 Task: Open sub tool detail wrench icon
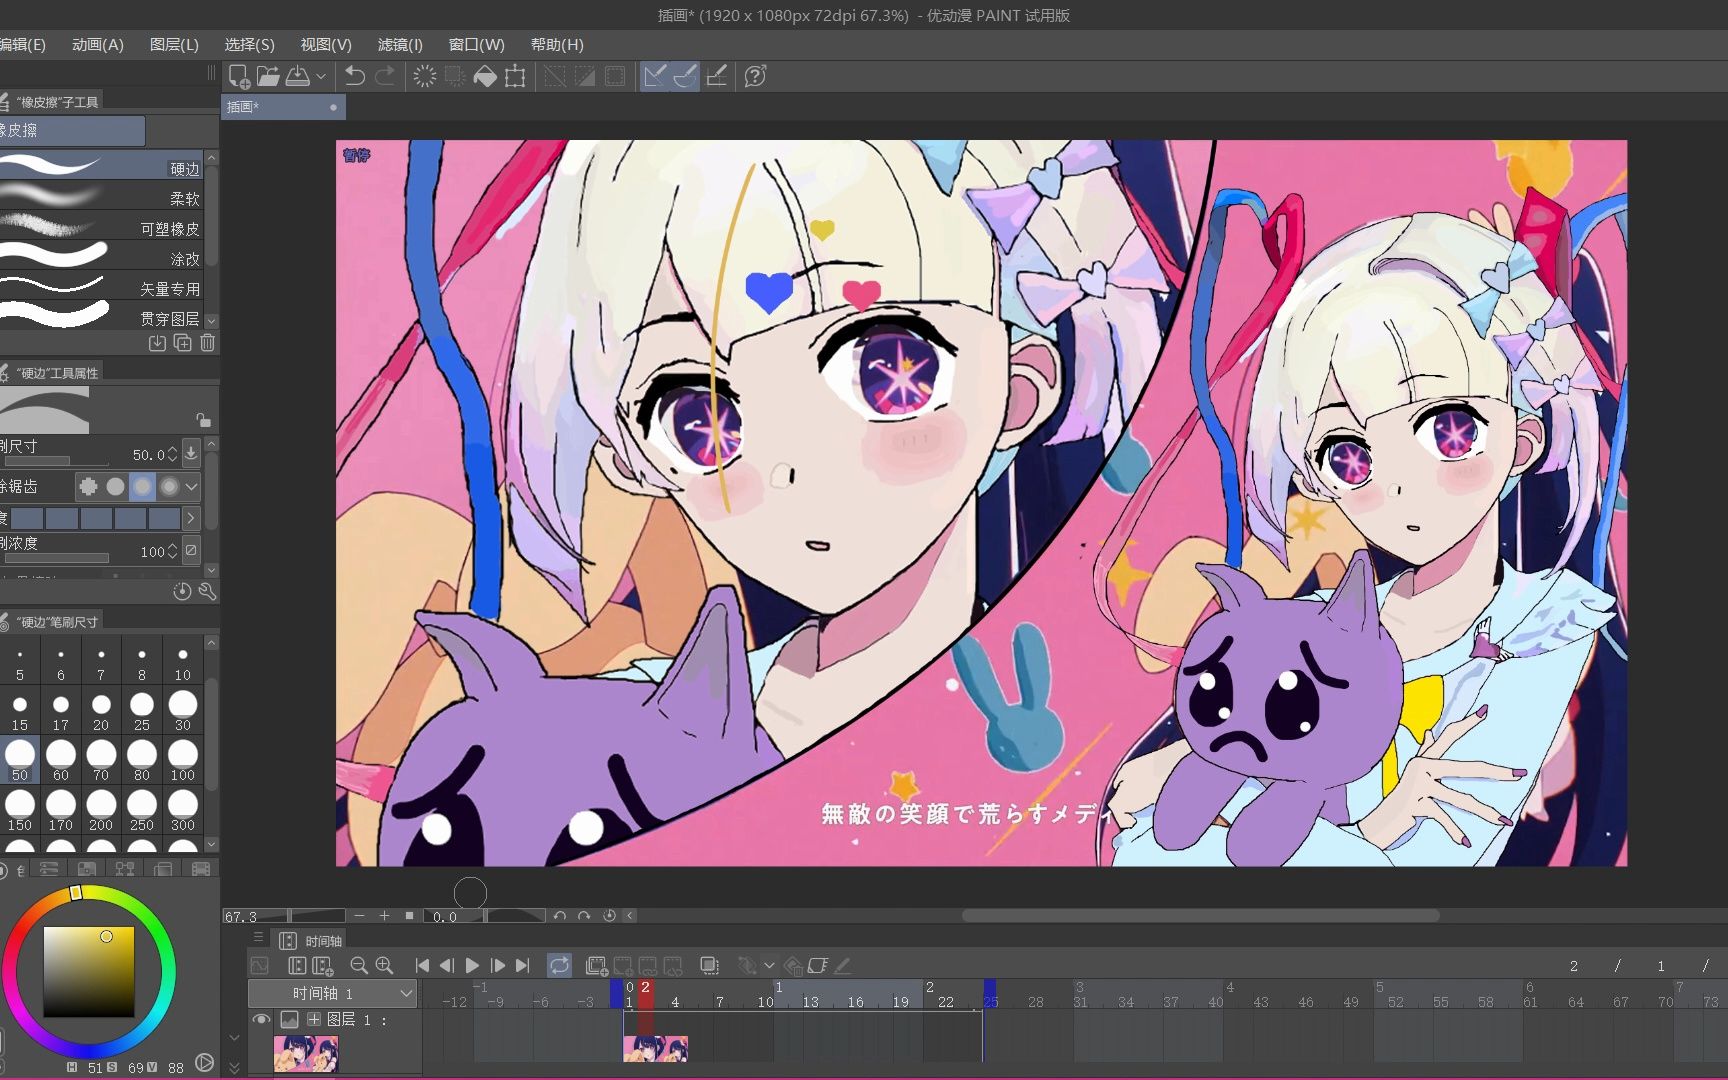[x=207, y=592]
